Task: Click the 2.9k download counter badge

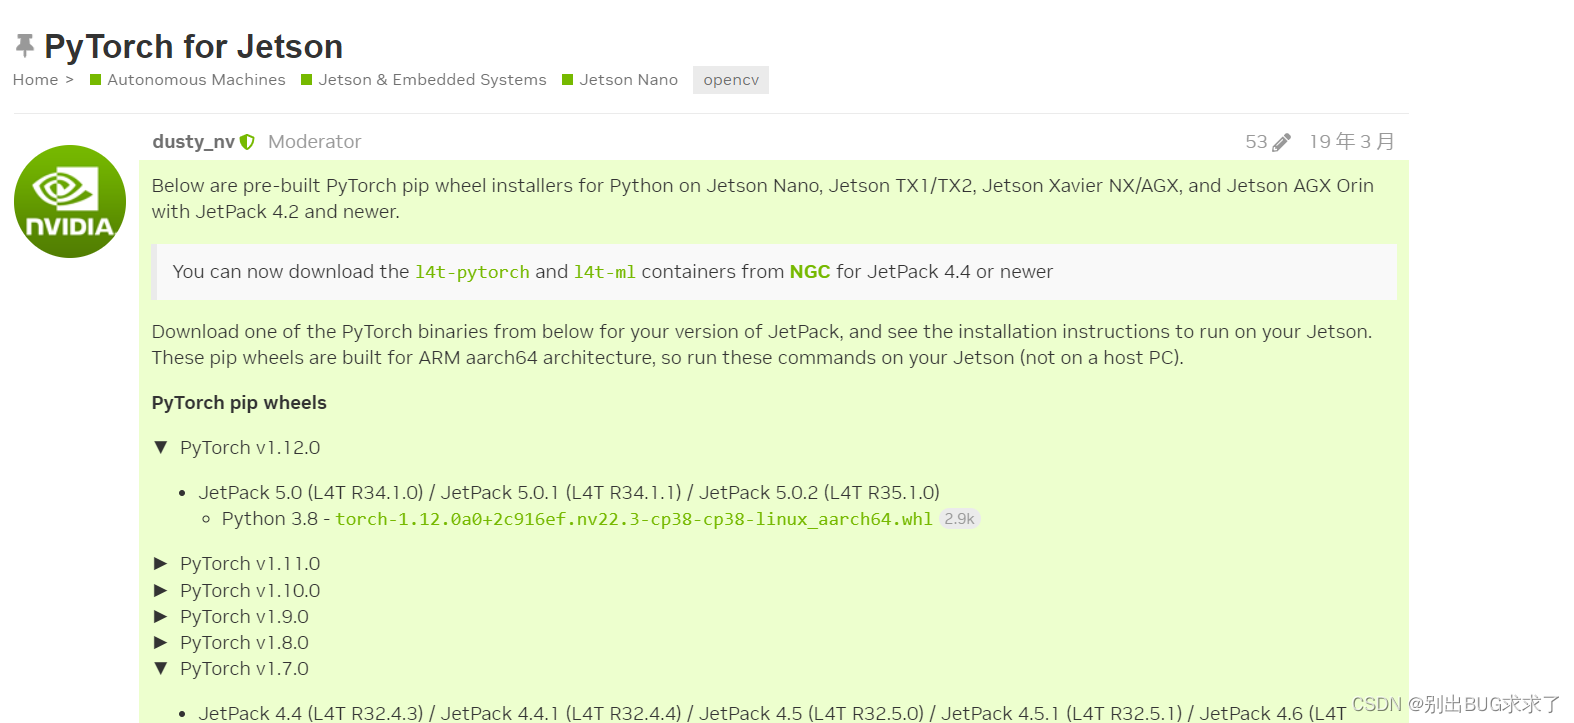Action: (959, 518)
